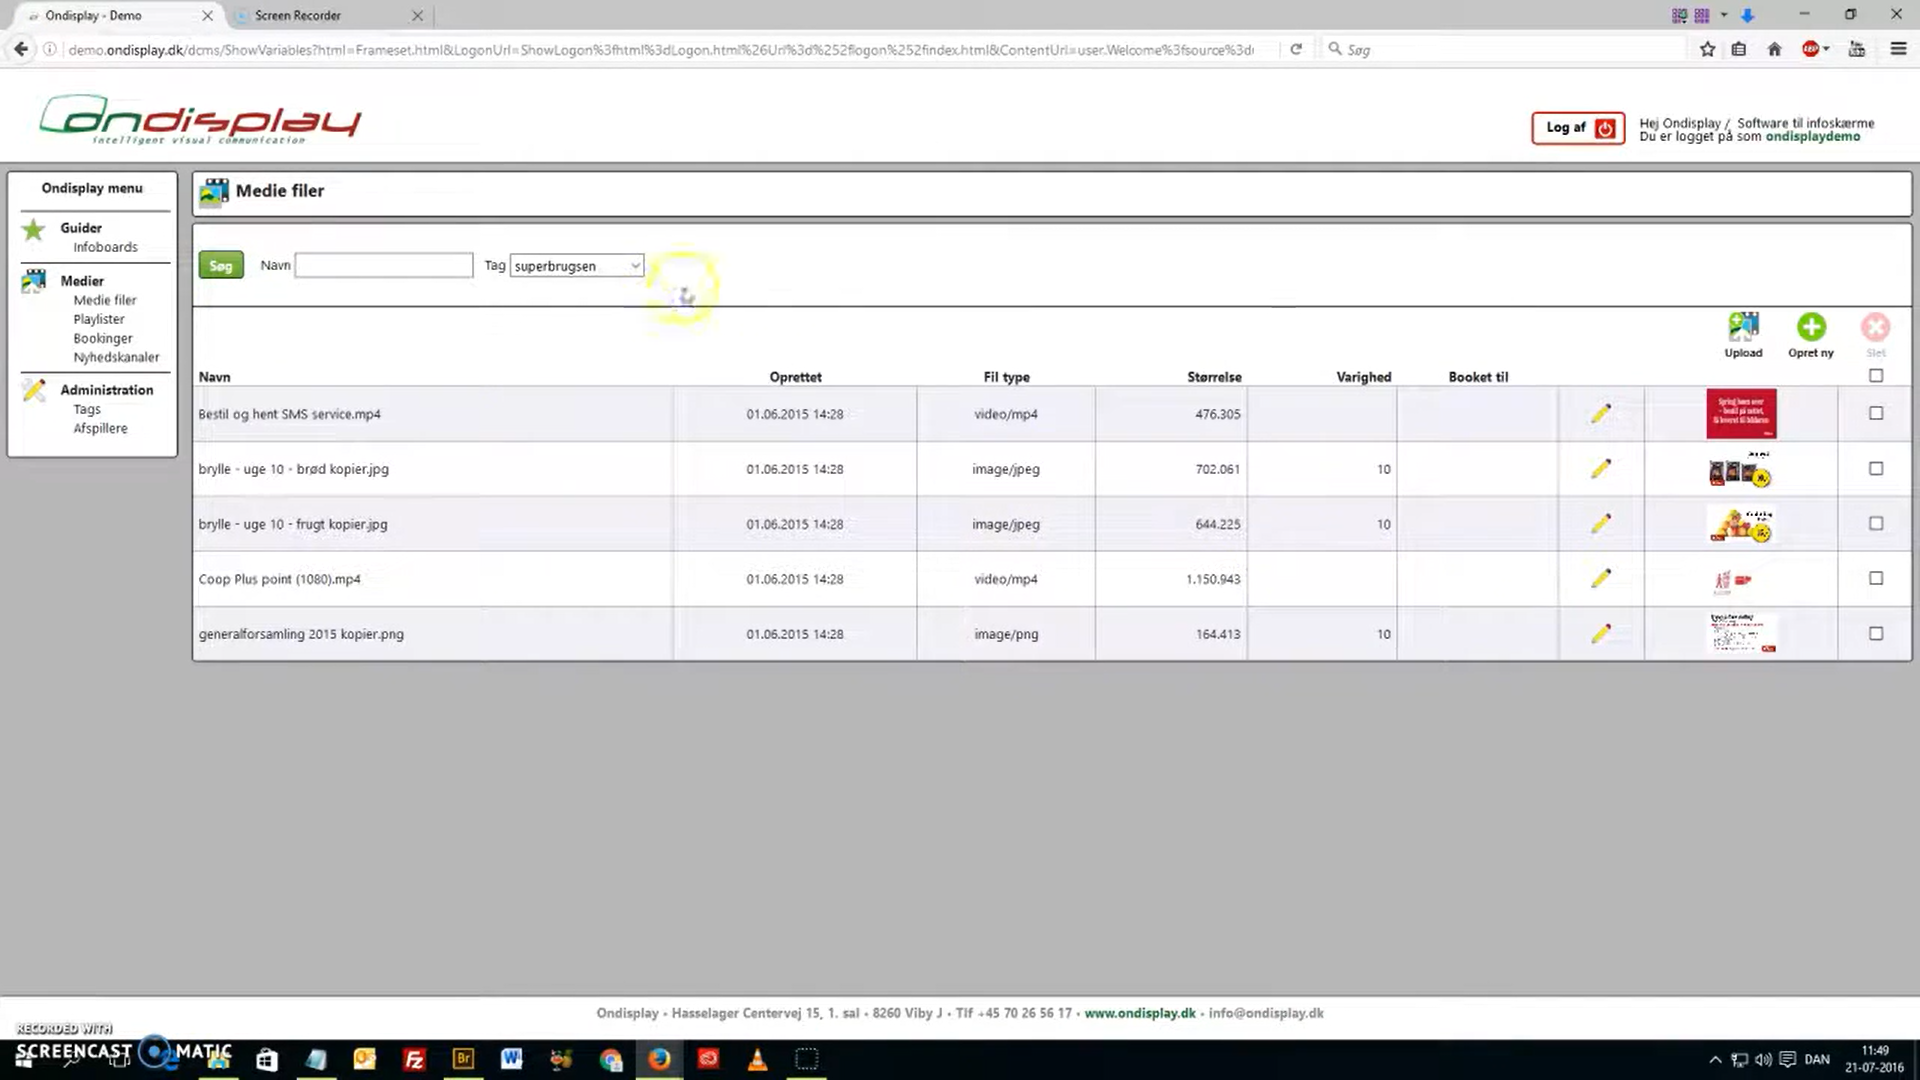Viewport: 1920px width, 1080px height.
Task: Check the box for brylle uge 10 frugt kopier.jpg
Action: pyautogui.click(x=1876, y=523)
